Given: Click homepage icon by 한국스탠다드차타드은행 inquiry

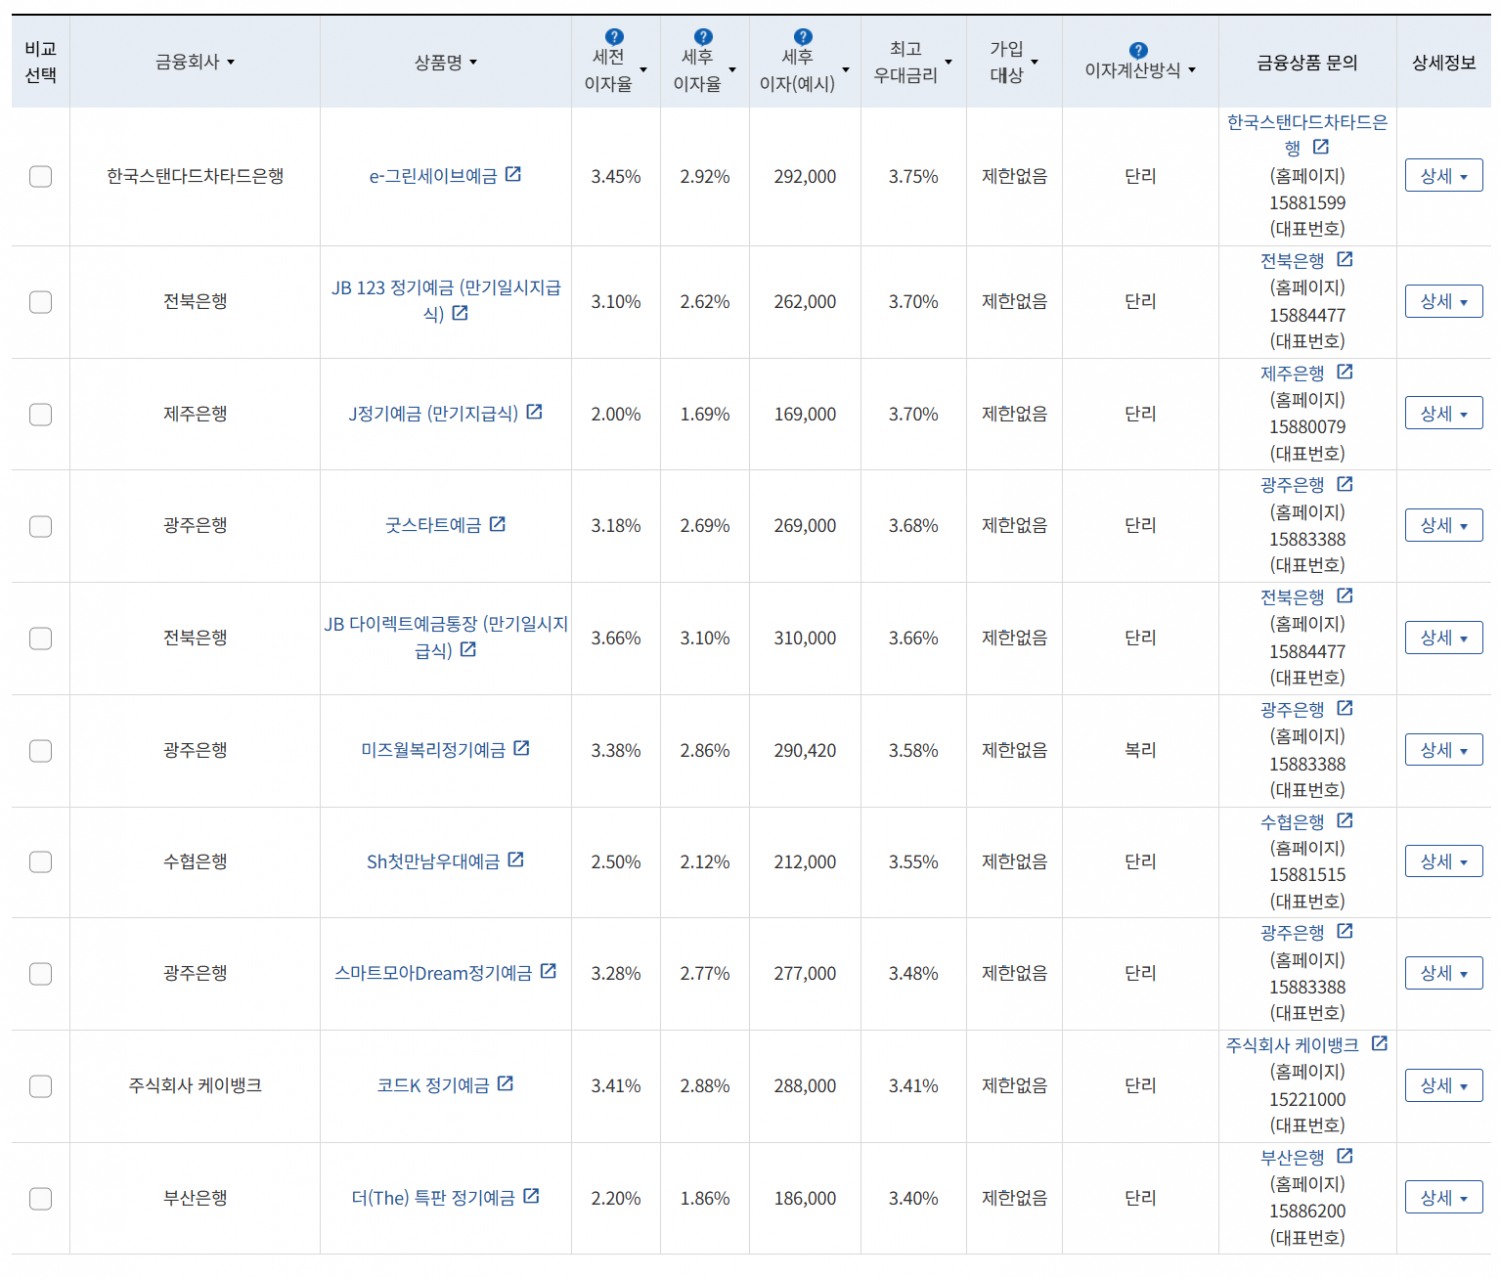Looking at the screenshot, I should pyautogui.click(x=1321, y=147).
